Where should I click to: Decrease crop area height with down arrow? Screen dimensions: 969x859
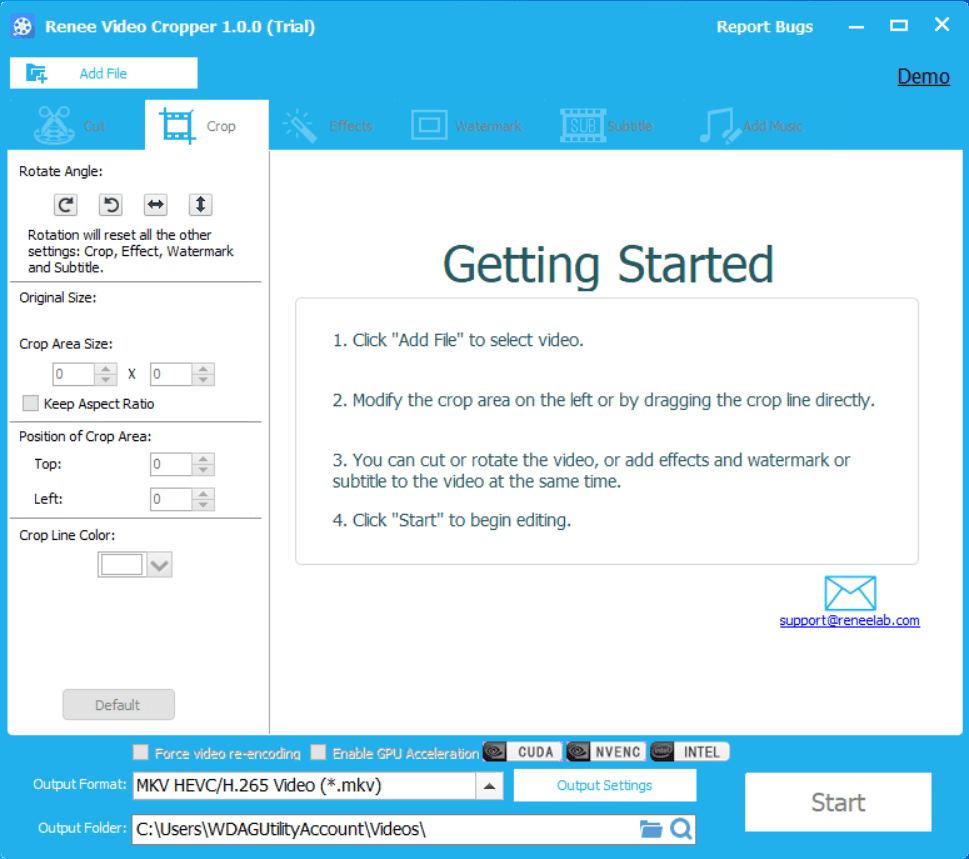203,379
